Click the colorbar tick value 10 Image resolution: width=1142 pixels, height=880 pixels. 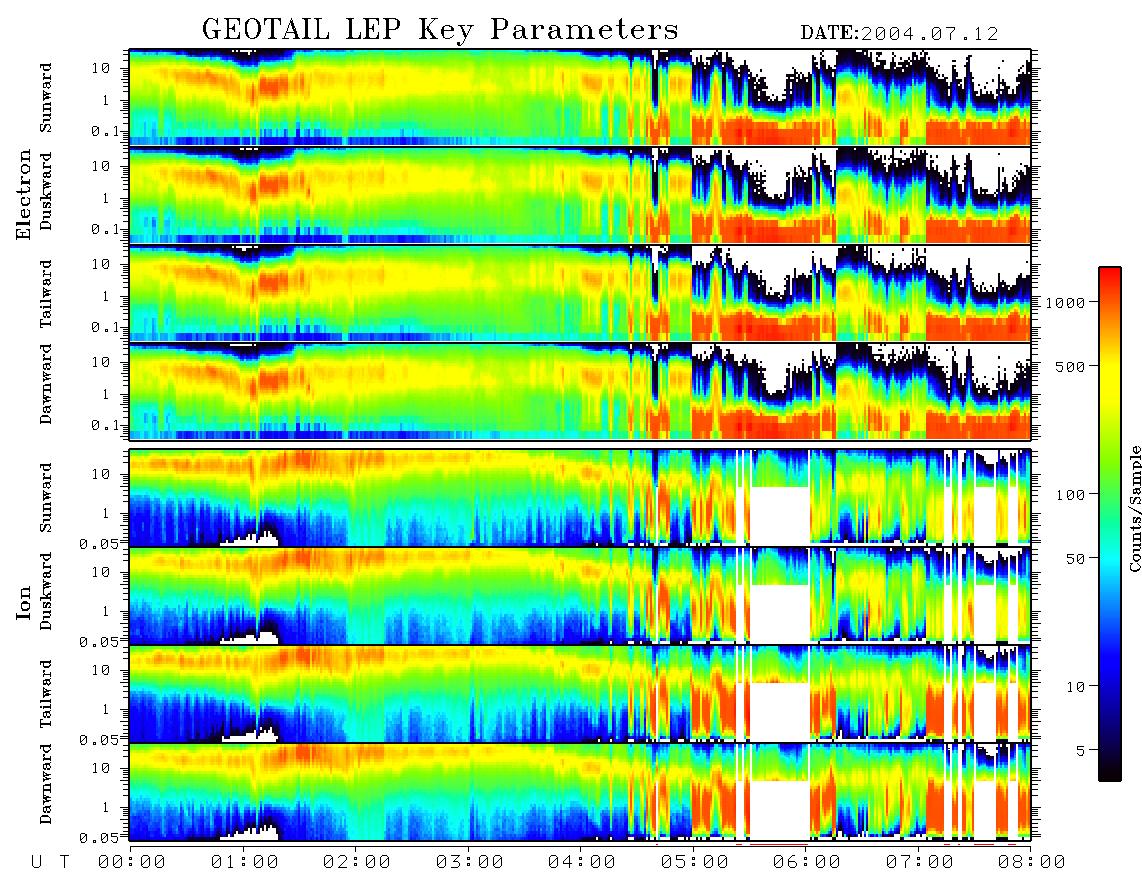[x=1076, y=686]
